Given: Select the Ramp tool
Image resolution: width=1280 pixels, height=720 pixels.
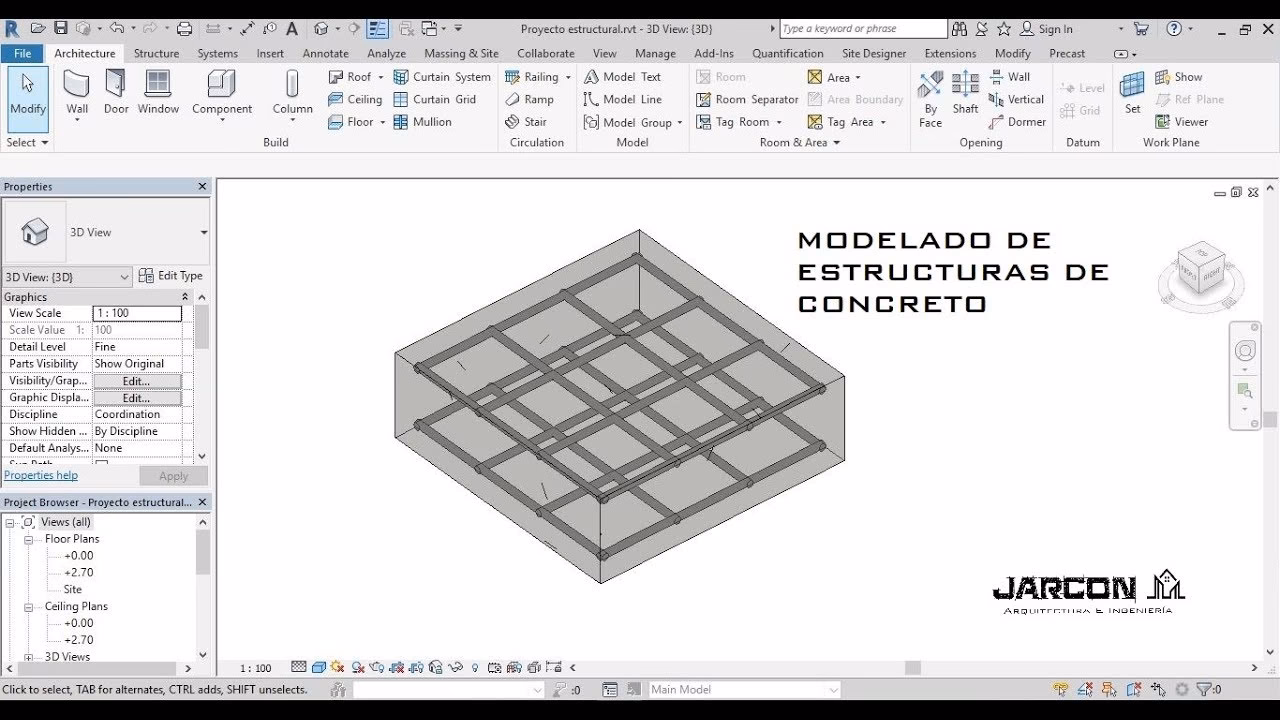Looking at the screenshot, I should [534, 99].
